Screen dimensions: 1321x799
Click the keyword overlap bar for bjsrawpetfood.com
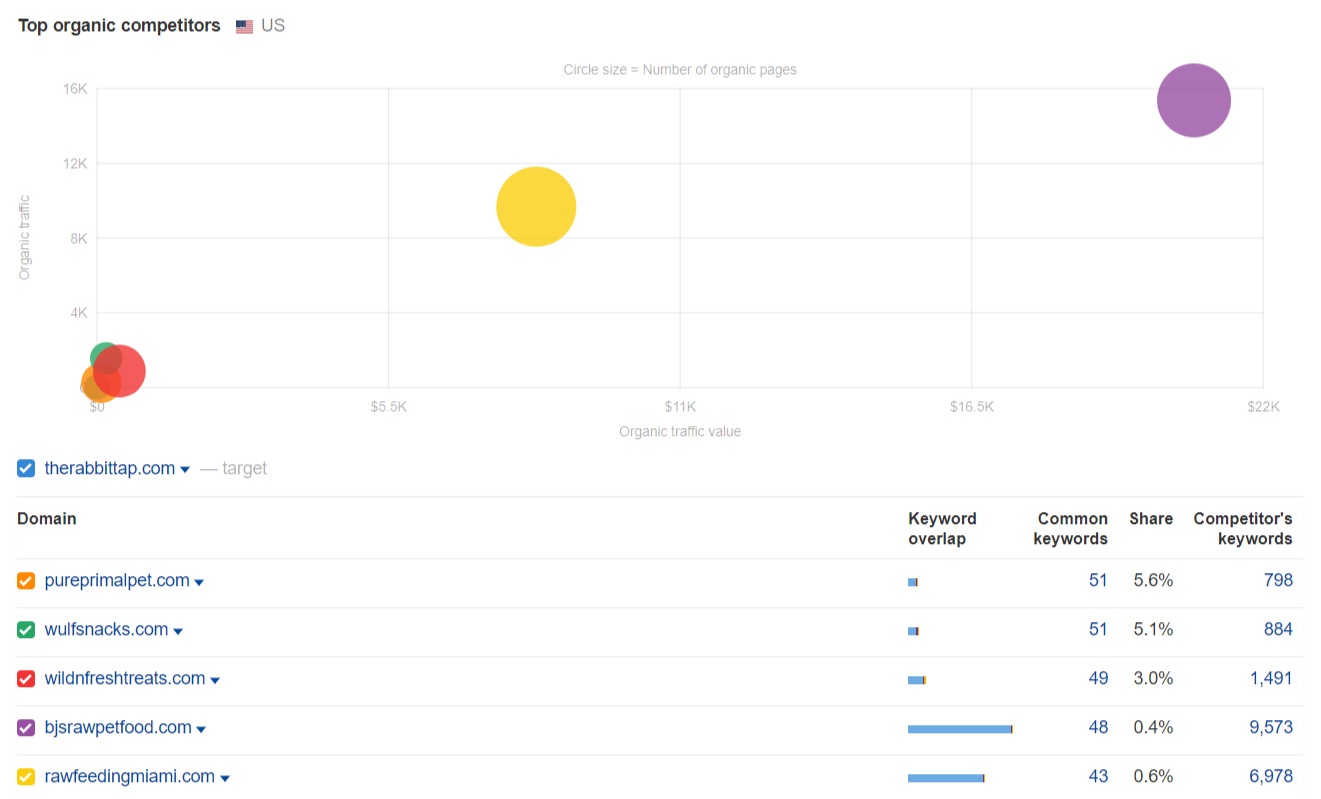[x=960, y=729]
